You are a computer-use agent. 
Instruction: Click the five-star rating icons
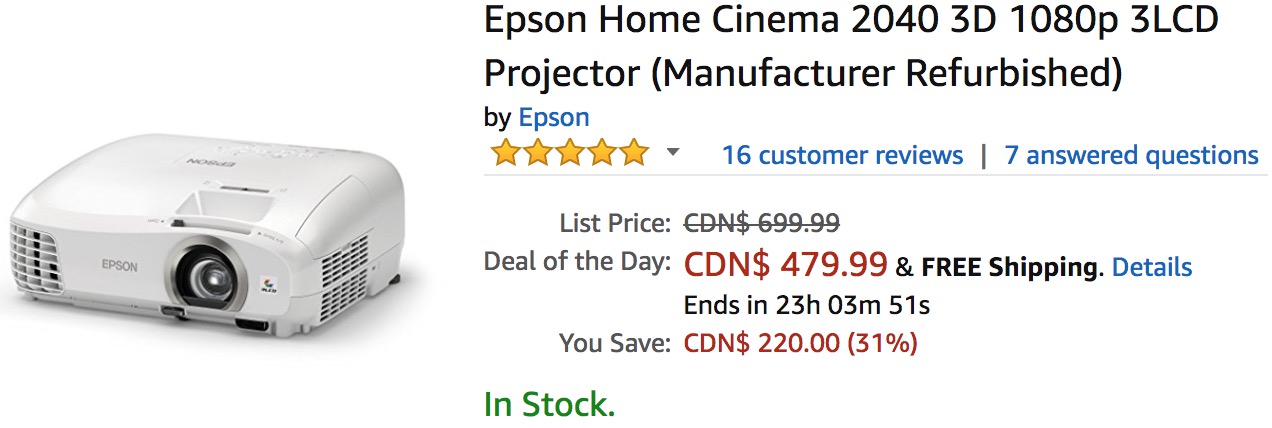point(569,154)
